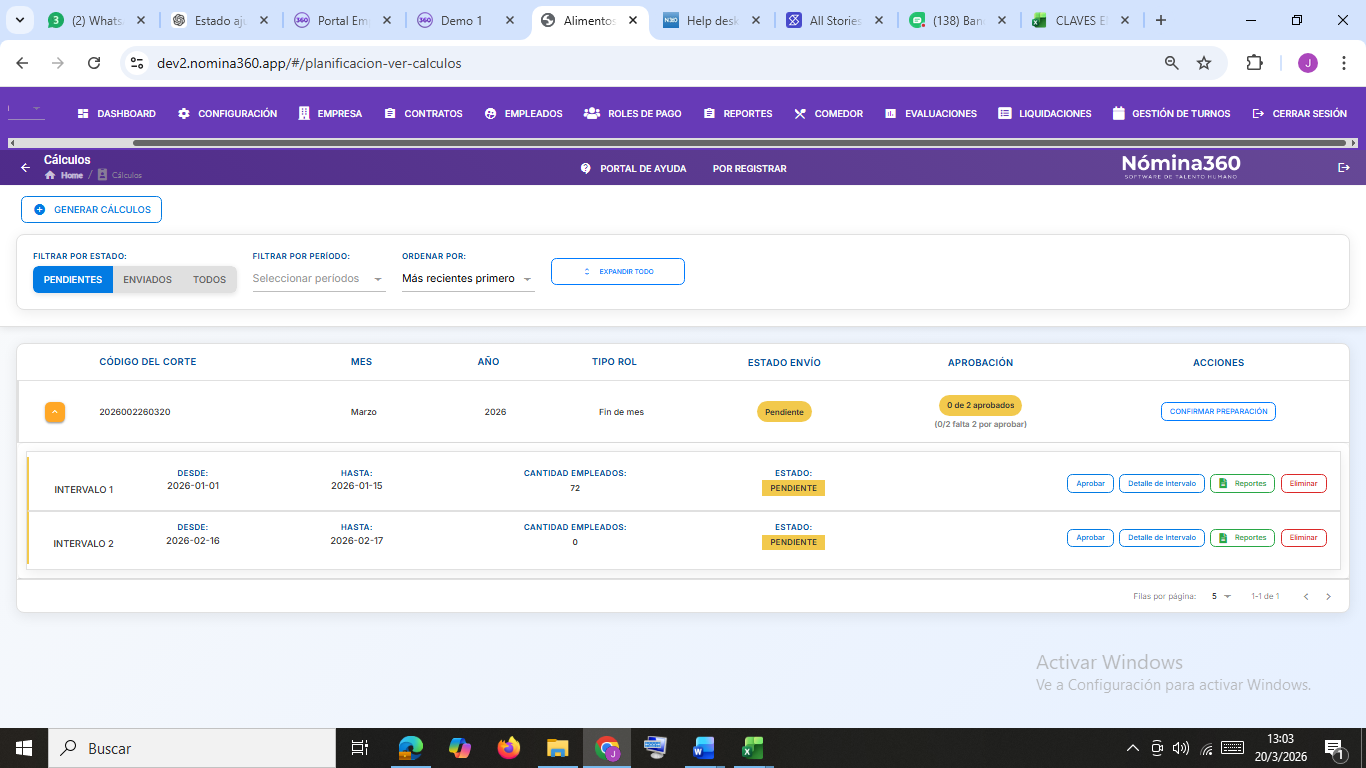Open Reportes for Intervalo 2
1366x768 pixels.
tap(1242, 538)
